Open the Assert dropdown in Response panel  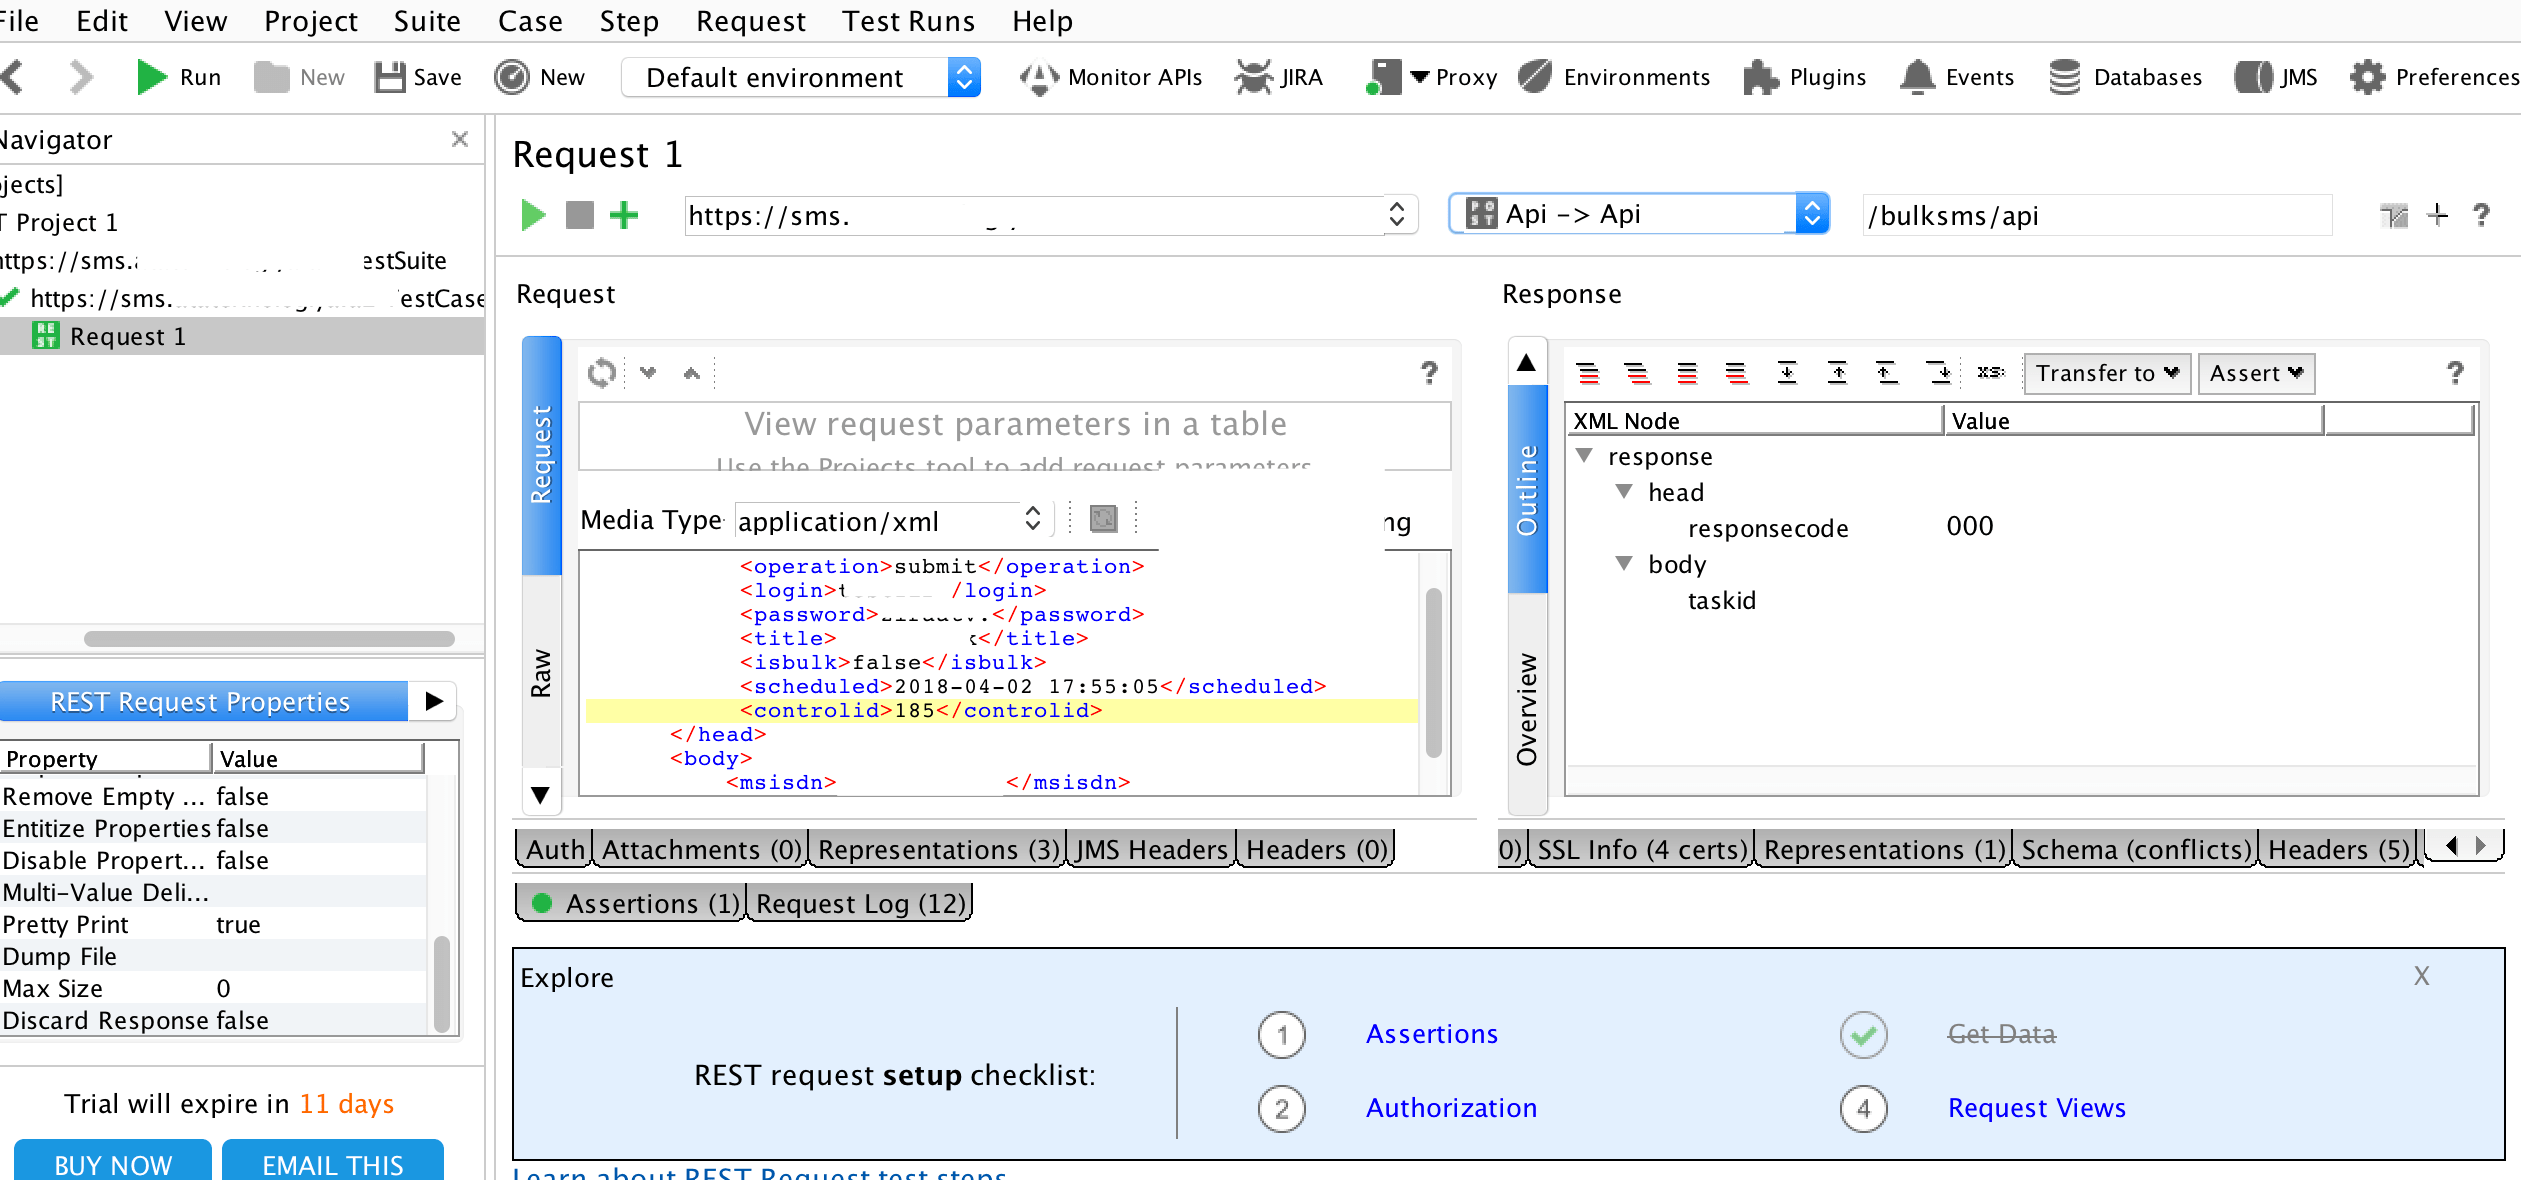pos(2255,373)
